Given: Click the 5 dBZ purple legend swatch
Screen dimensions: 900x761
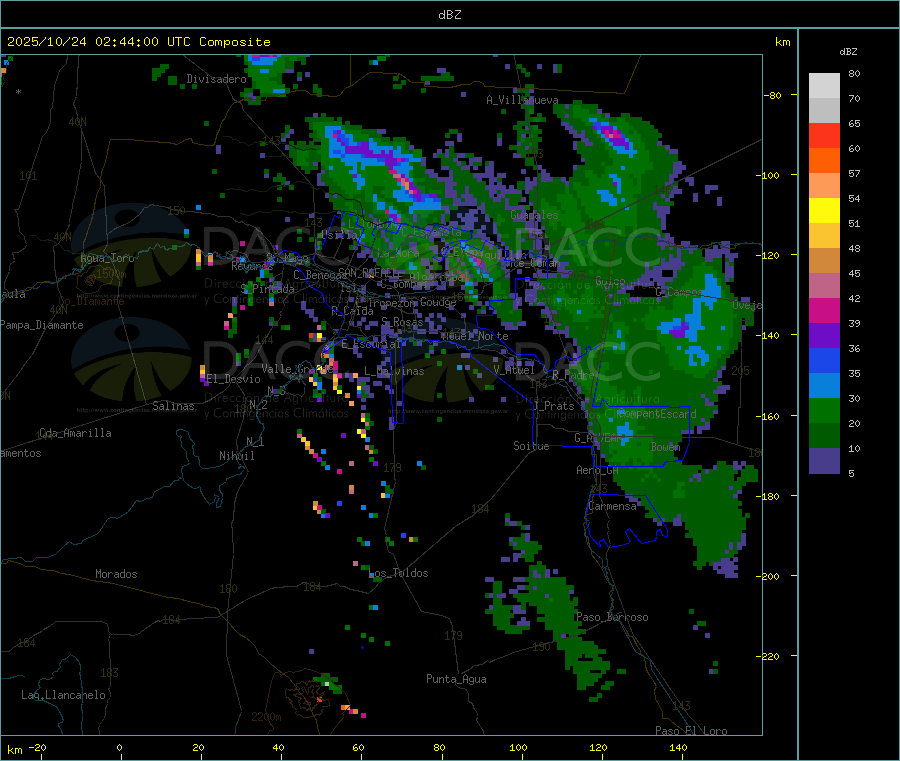Looking at the screenshot, I should tap(824, 461).
